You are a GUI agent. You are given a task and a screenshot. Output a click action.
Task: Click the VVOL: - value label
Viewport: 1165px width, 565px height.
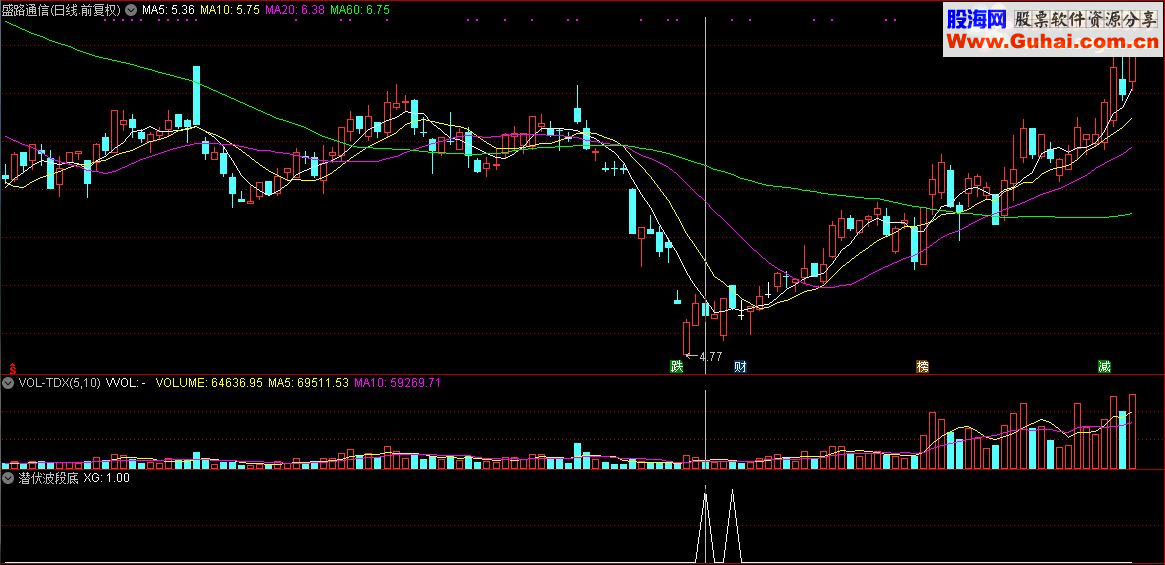click(x=126, y=383)
